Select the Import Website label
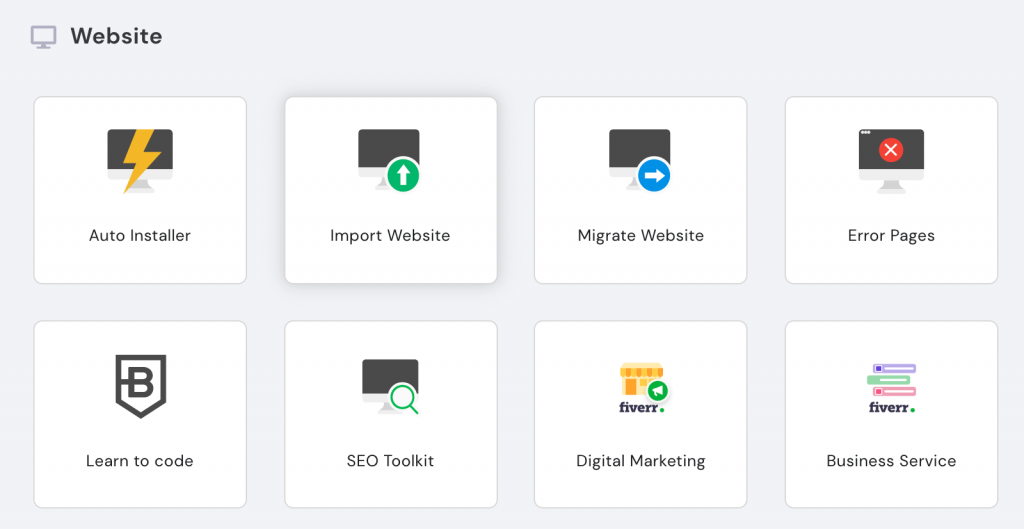 (390, 235)
